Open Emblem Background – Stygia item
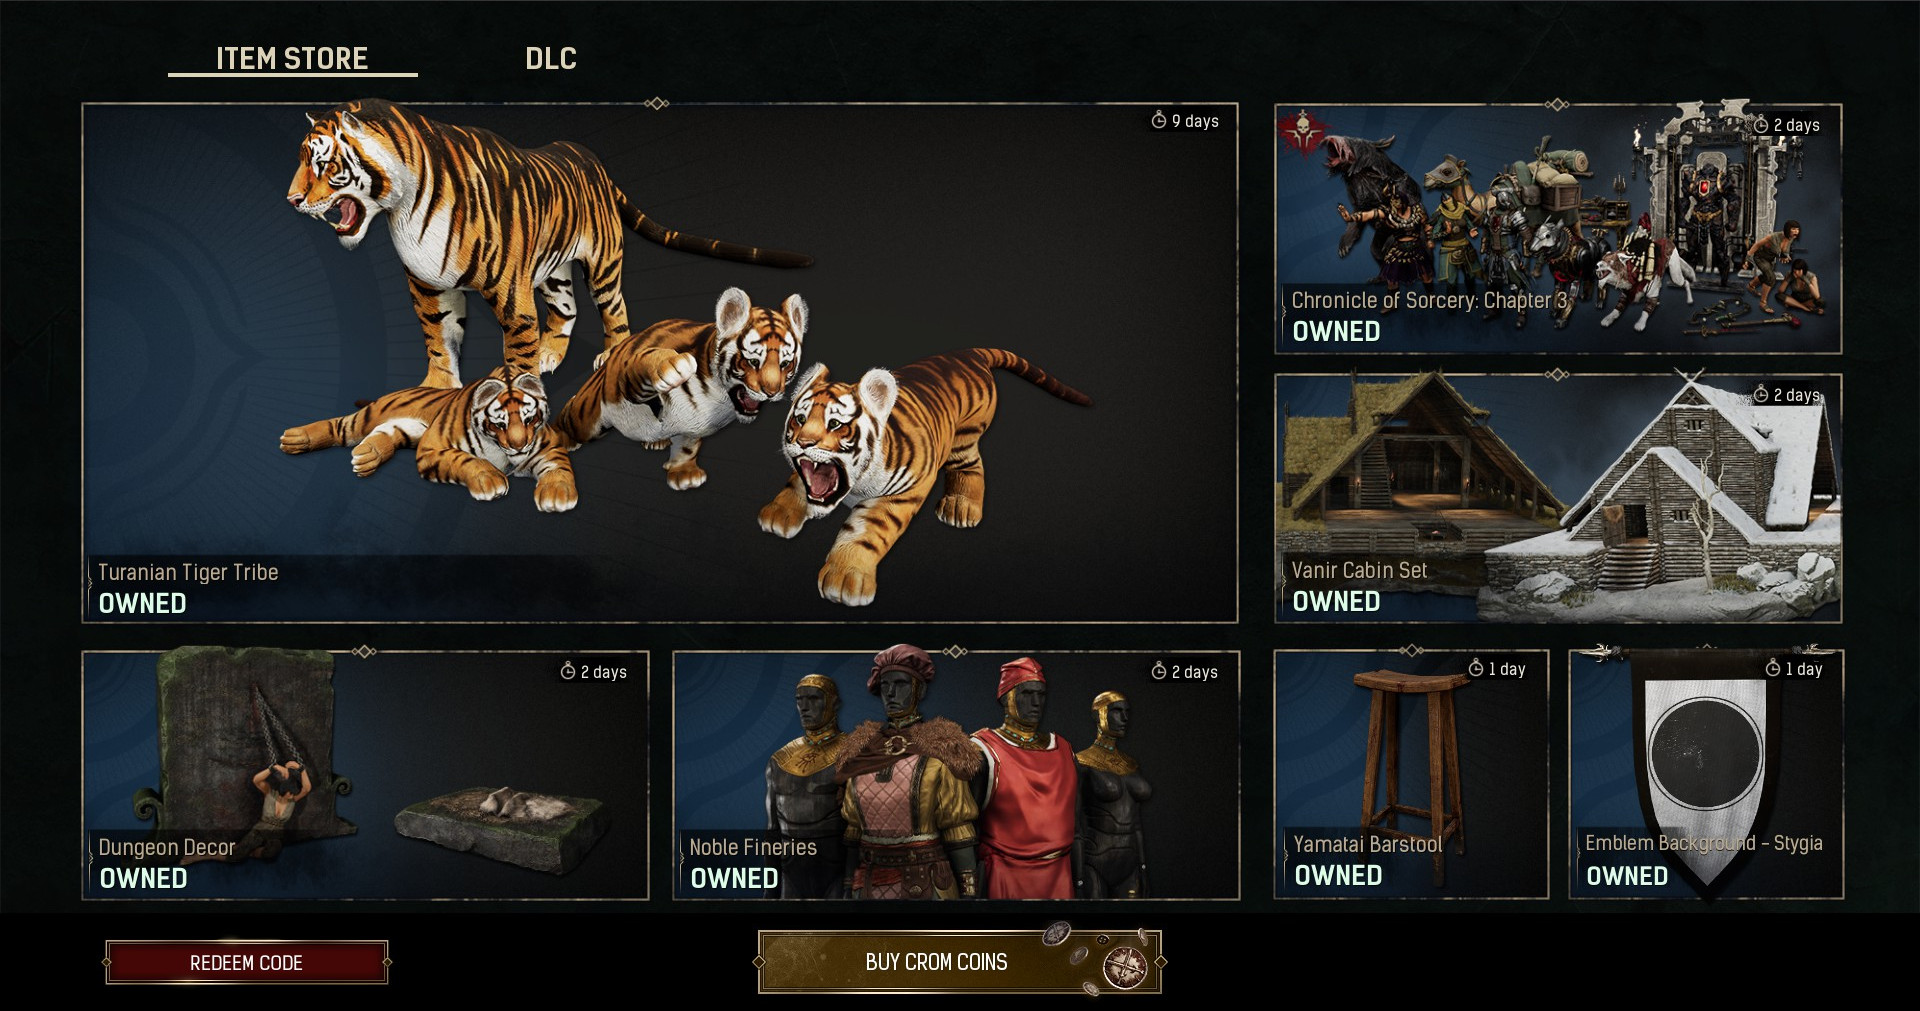This screenshot has height=1011, width=1920. (1706, 774)
